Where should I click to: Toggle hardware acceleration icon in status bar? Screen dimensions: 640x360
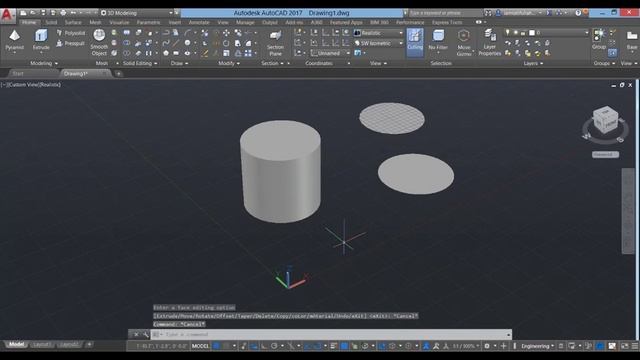[600, 346]
